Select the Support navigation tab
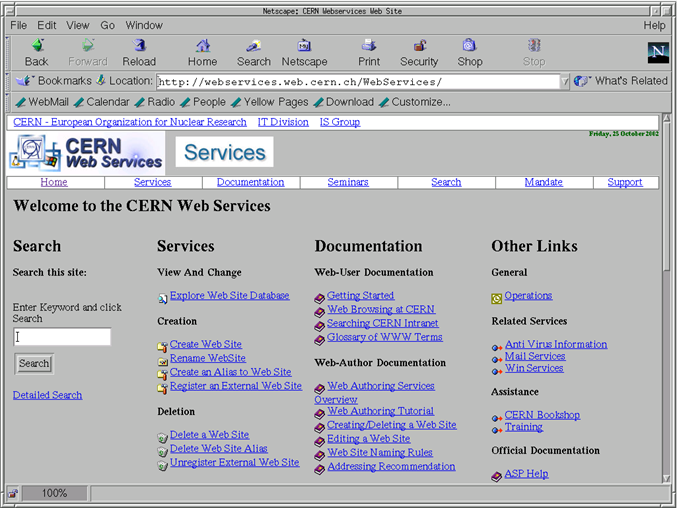Image resolution: width=677 pixels, height=508 pixels. point(625,182)
